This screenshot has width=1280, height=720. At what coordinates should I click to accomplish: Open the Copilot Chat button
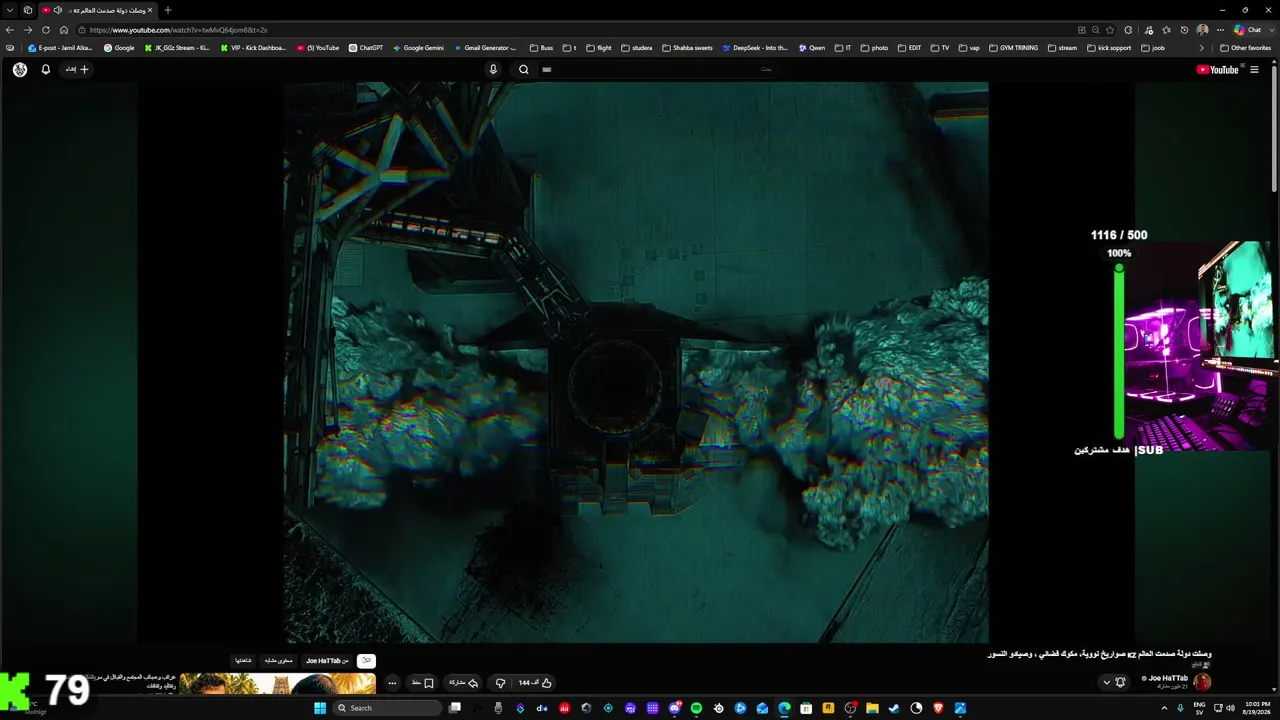point(1249,30)
